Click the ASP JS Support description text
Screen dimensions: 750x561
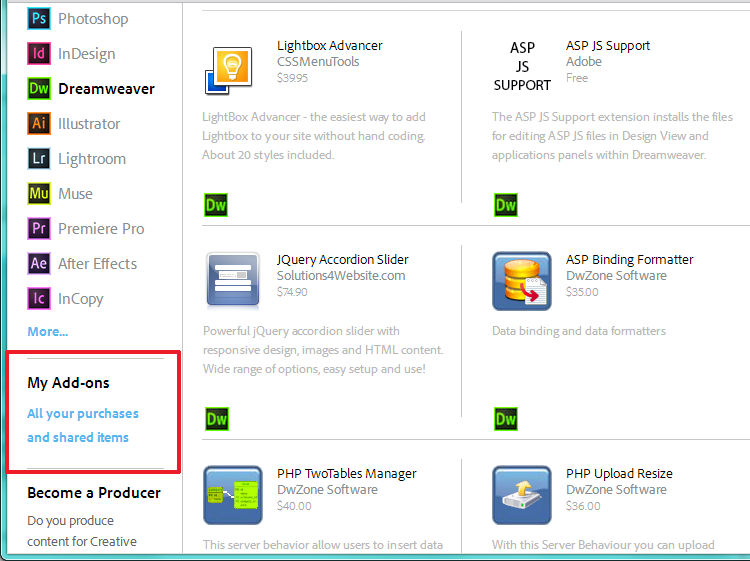(x=612, y=136)
